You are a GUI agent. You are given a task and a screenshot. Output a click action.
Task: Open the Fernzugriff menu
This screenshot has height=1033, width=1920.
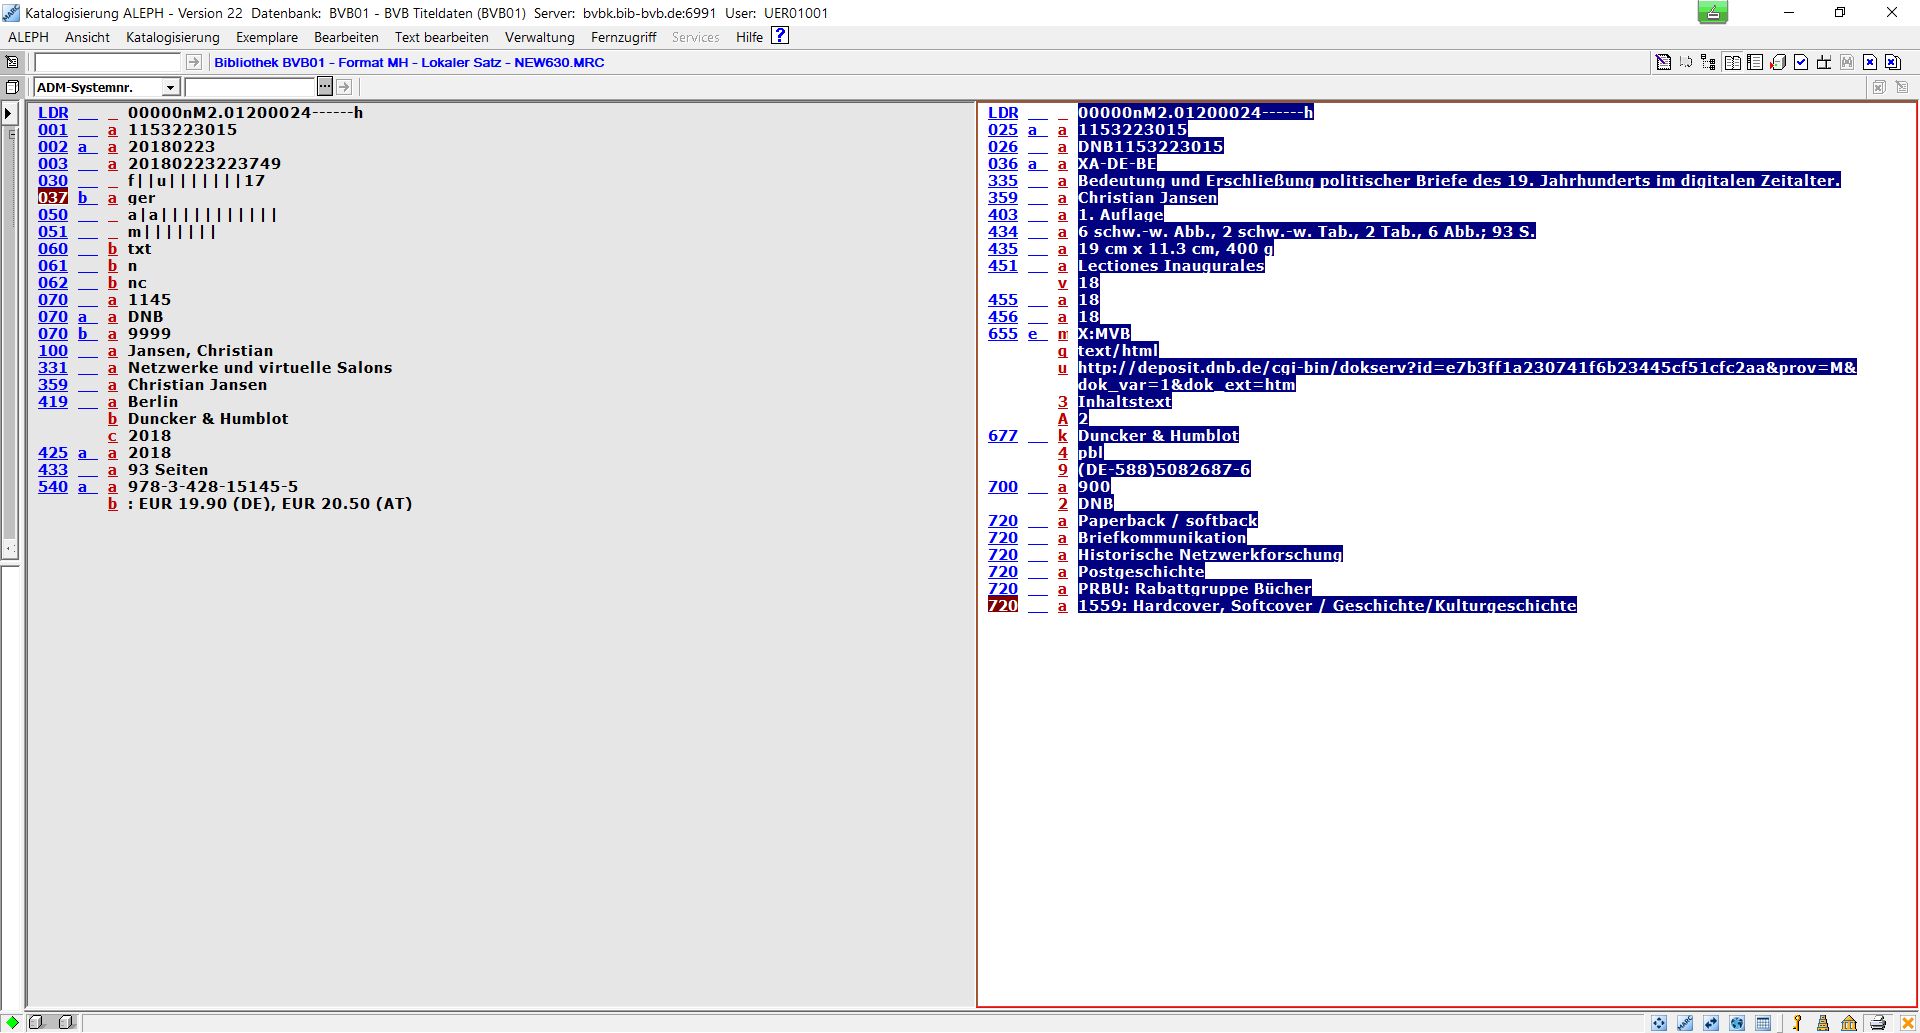tap(623, 37)
